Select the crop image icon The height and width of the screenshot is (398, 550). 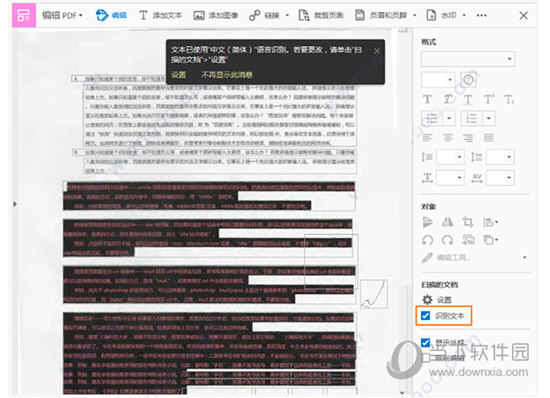point(468,222)
